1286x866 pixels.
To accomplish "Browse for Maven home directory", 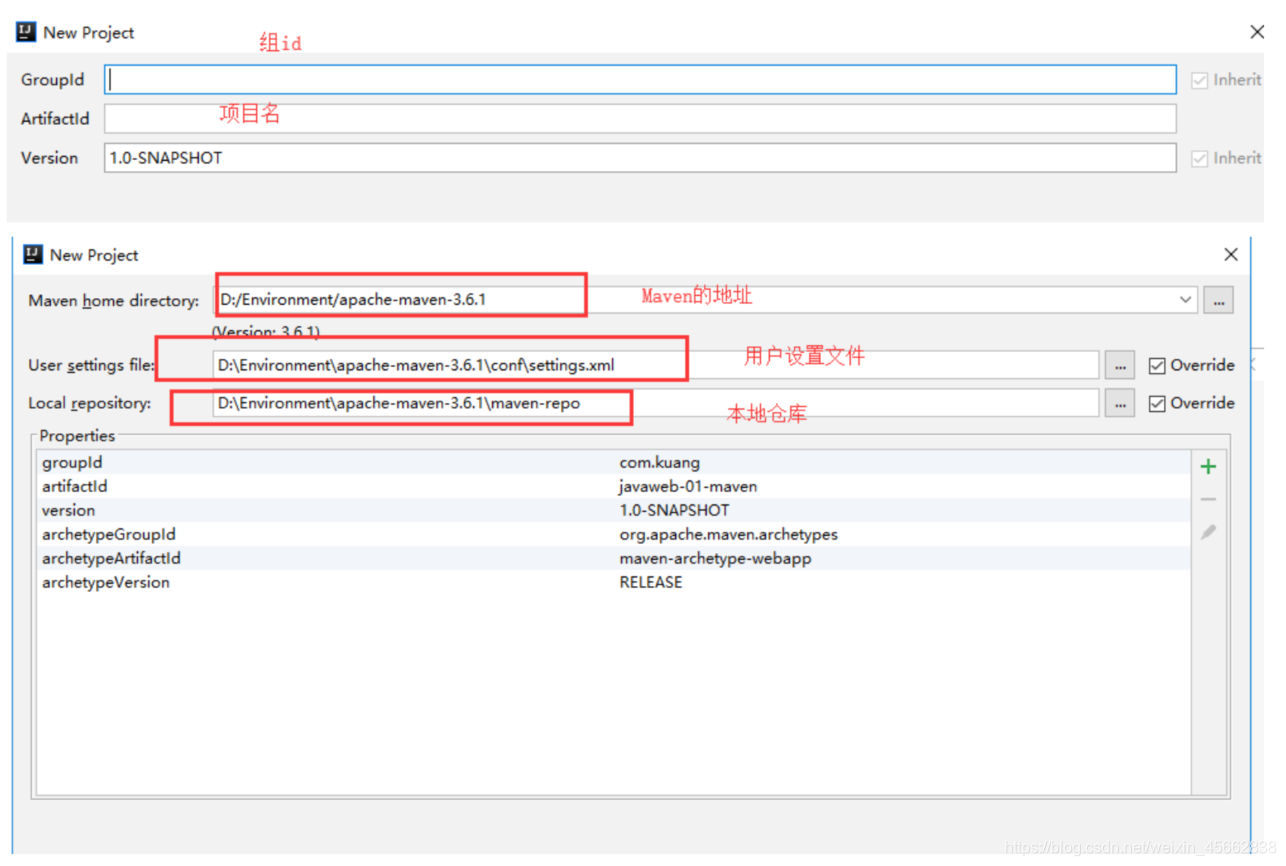I will pos(1218,299).
